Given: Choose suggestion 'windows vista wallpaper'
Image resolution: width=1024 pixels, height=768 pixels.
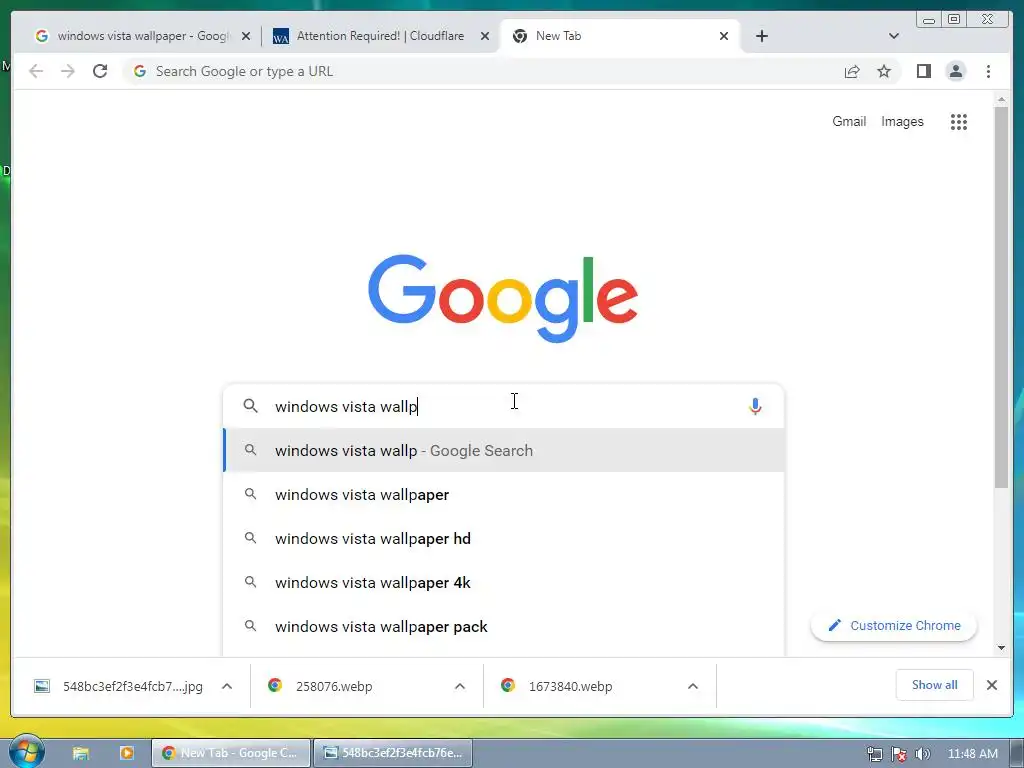Looking at the screenshot, I should click(504, 494).
